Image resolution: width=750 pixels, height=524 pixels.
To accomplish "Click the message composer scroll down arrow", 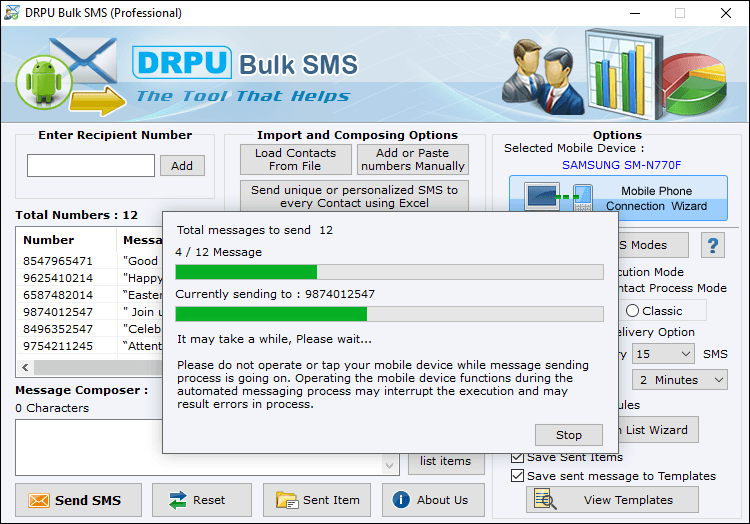I will (x=389, y=466).
